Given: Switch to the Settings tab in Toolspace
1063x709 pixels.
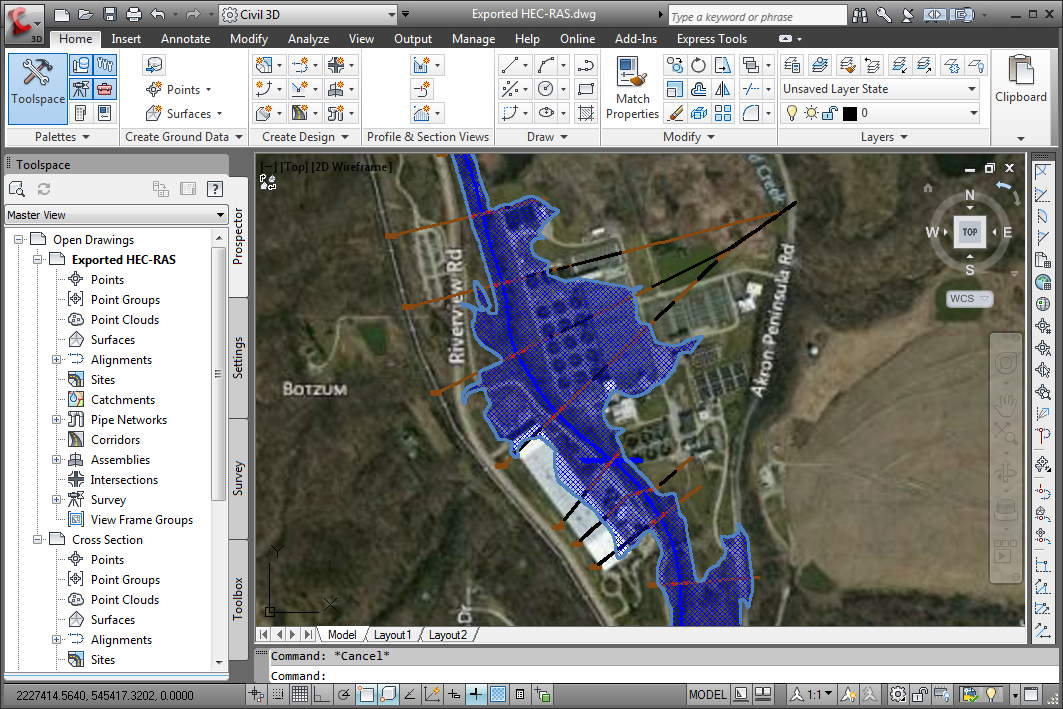Looking at the screenshot, I should click(238, 357).
